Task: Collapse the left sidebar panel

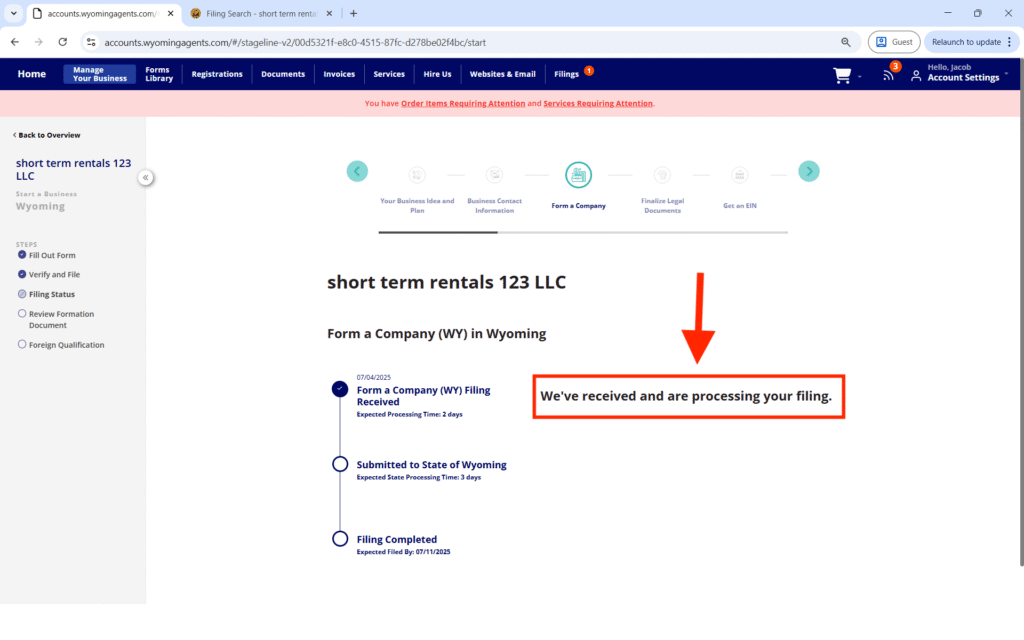Action: [146, 177]
